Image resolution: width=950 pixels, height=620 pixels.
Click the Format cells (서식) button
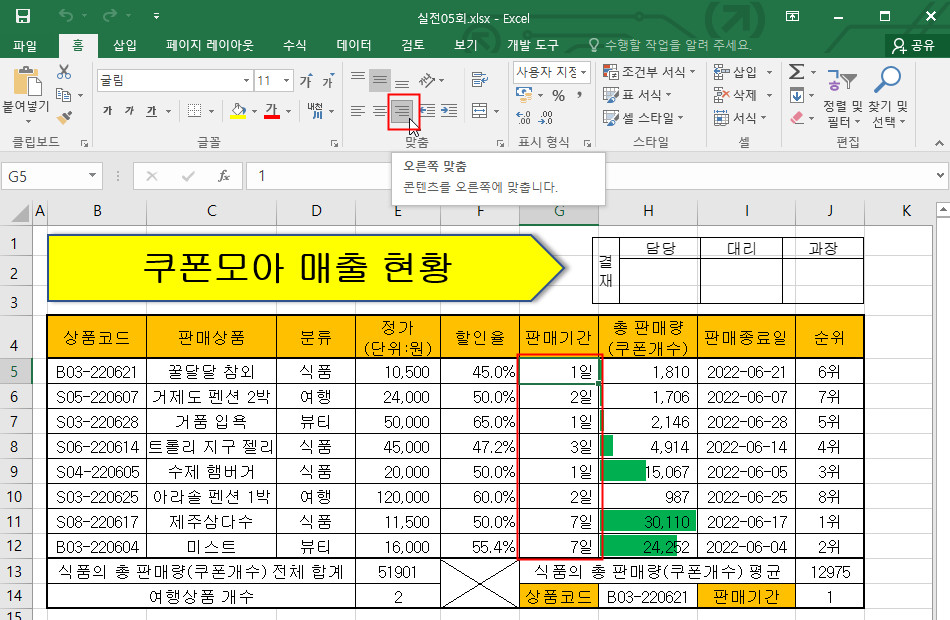pyautogui.click(x=740, y=118)
